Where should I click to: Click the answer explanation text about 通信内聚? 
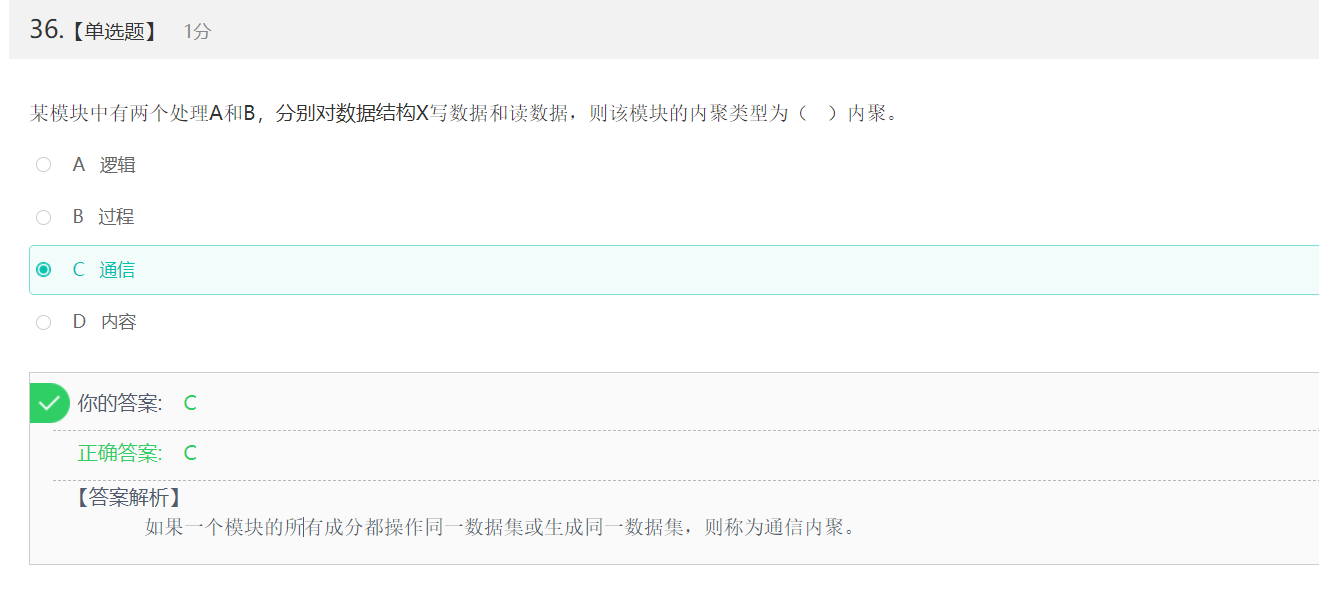(x=501, y=527)
